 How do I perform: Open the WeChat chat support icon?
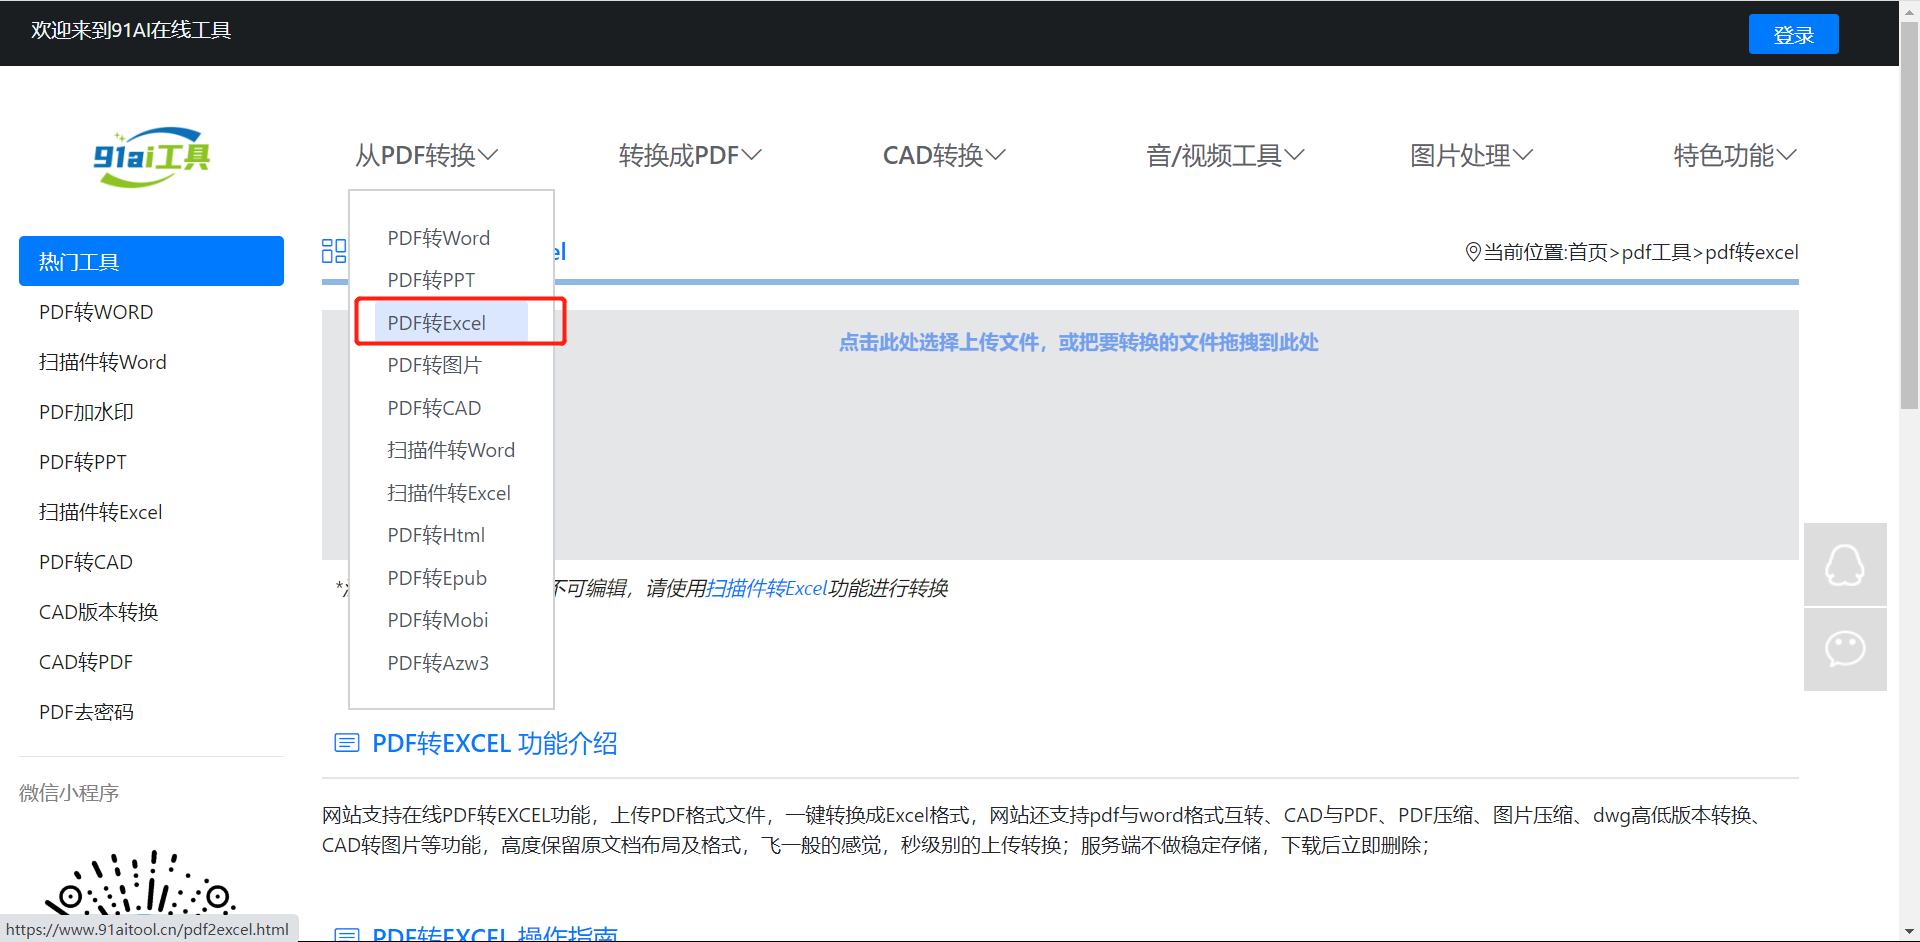coord(1844,649)
